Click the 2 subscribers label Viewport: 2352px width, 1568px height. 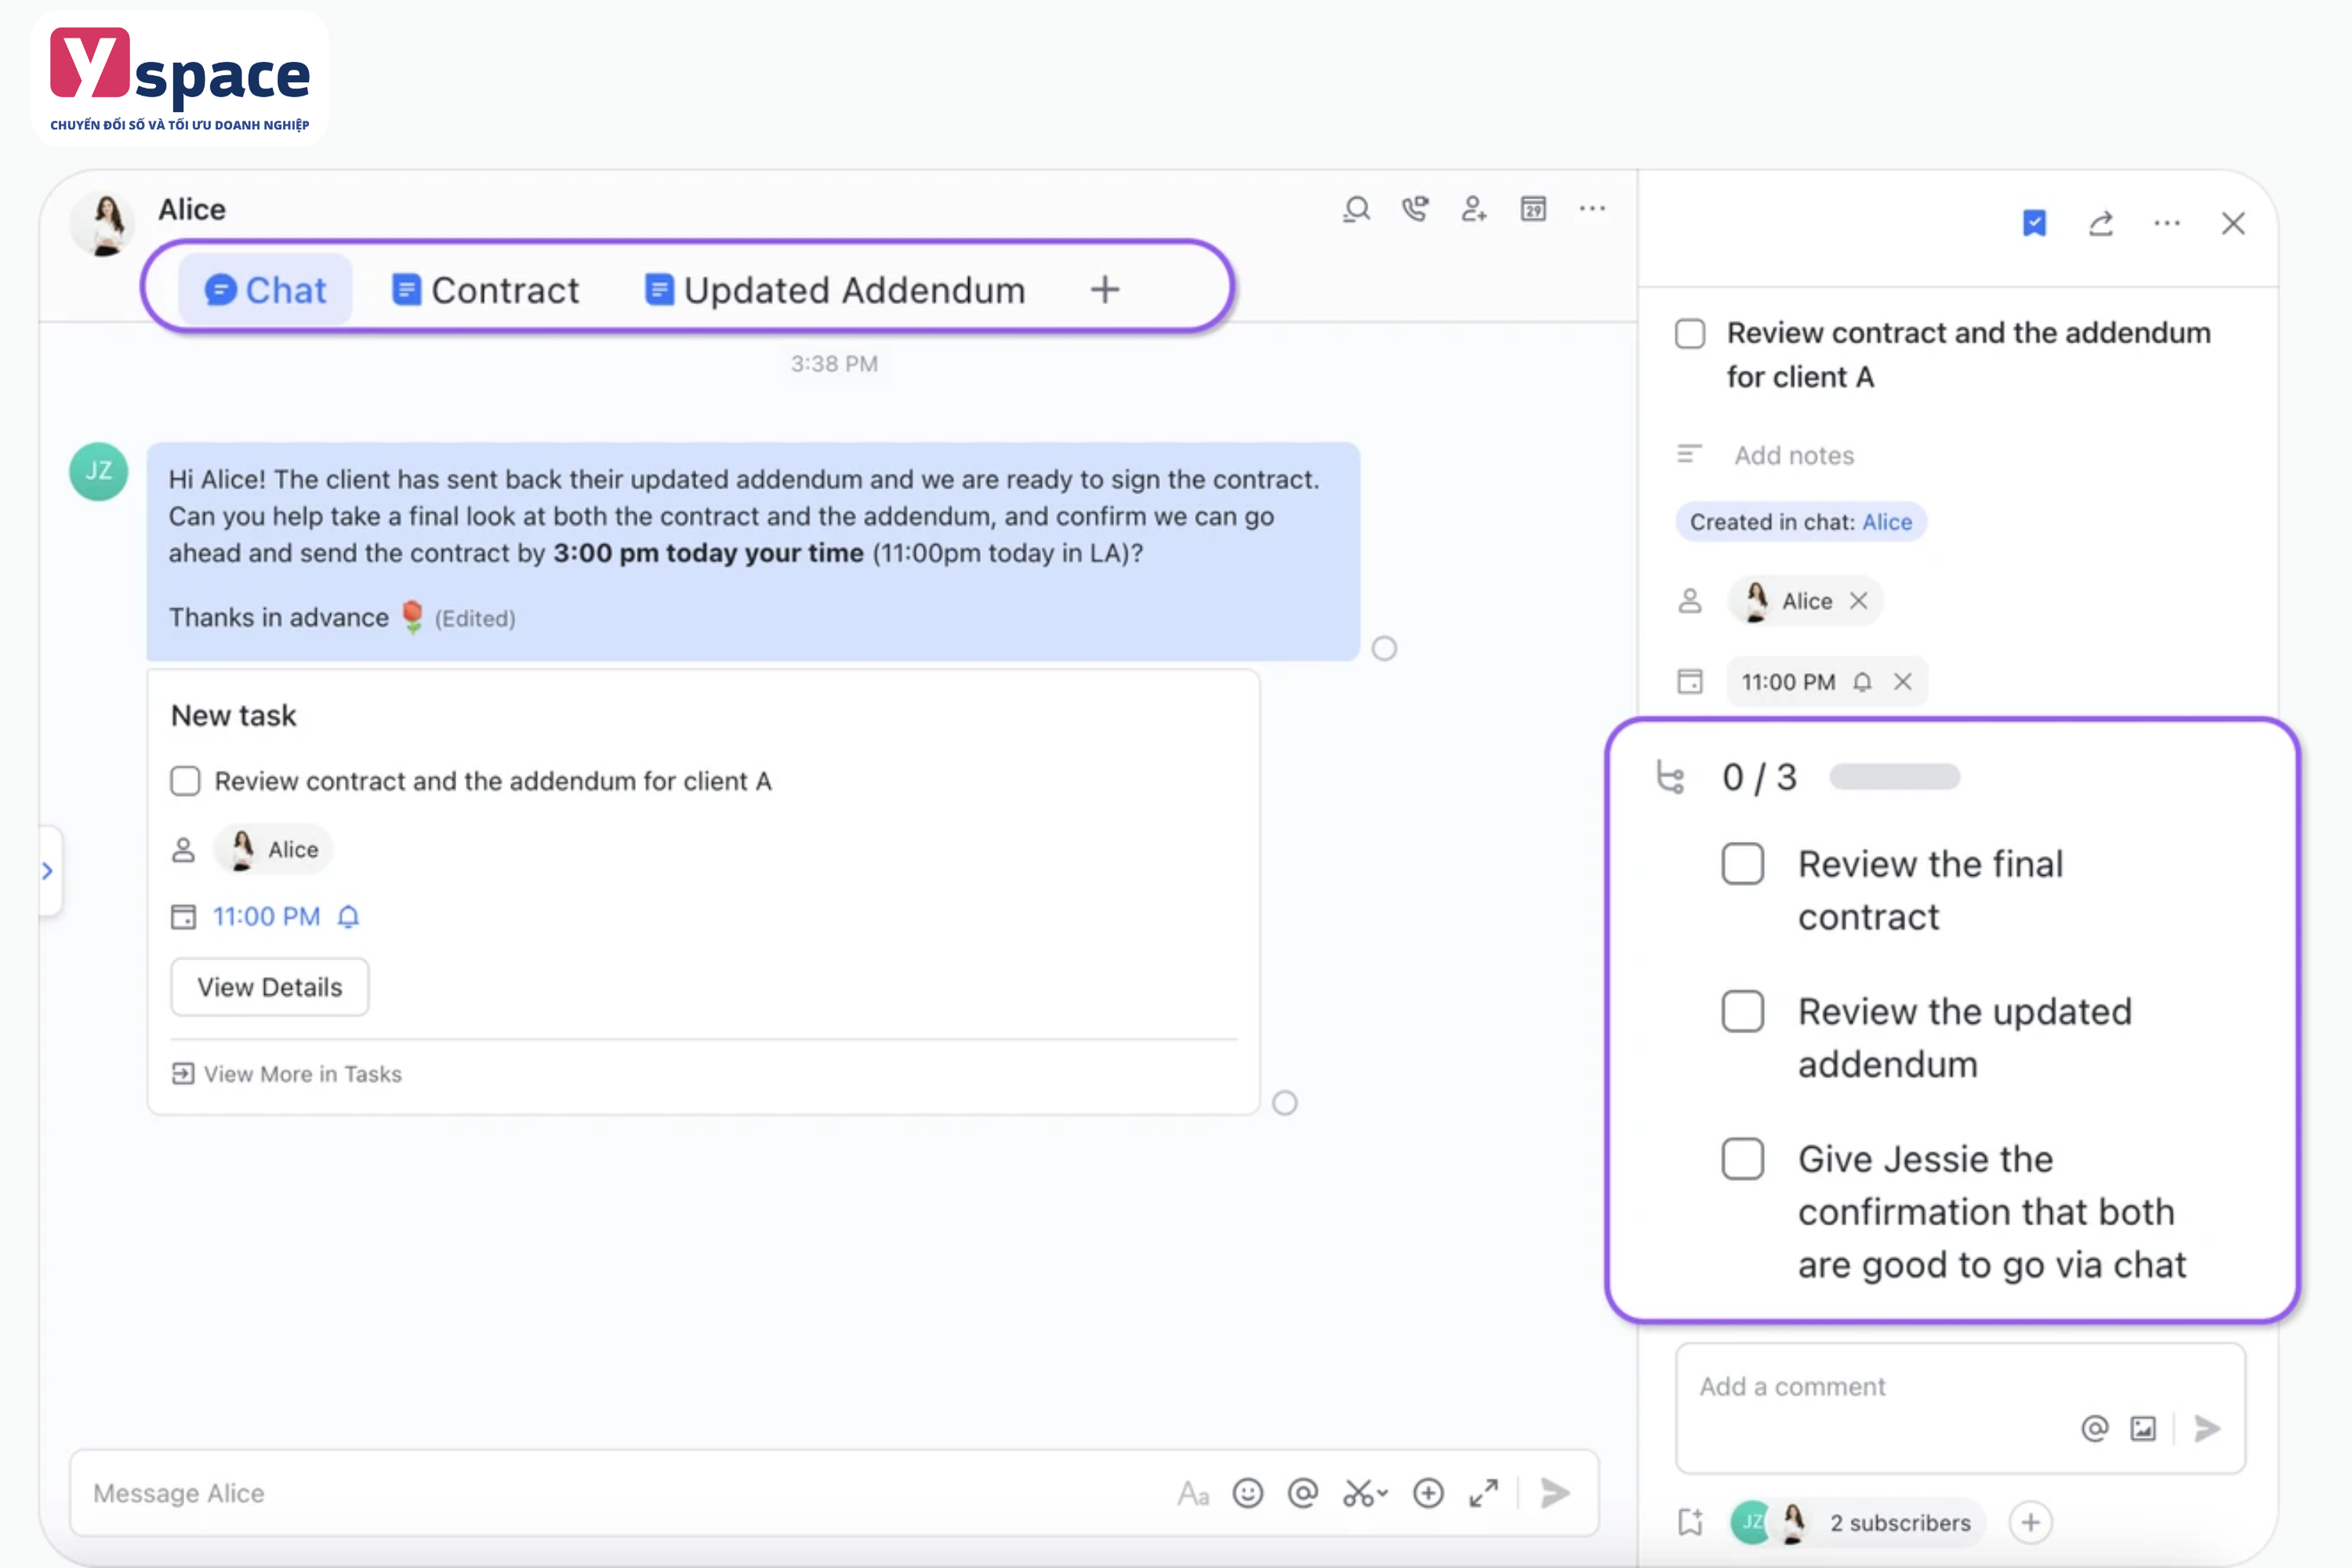coord(1900,1522)
